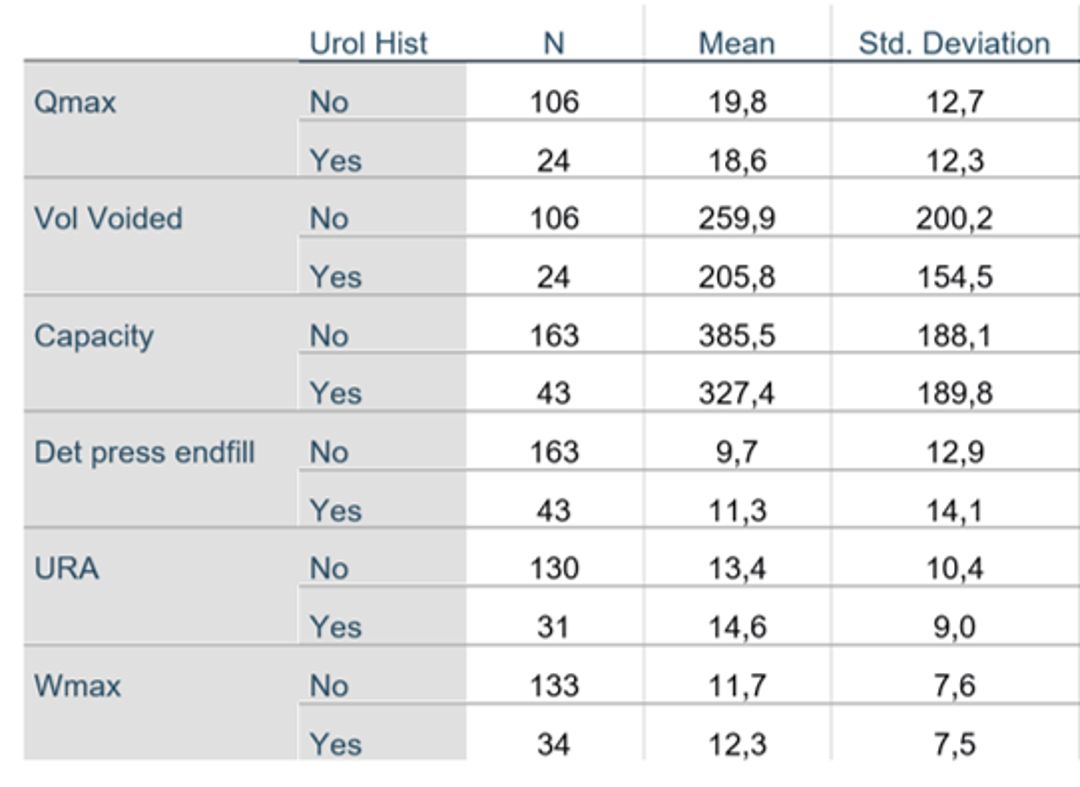Click the Det press endfill row label

coord(145,452)
